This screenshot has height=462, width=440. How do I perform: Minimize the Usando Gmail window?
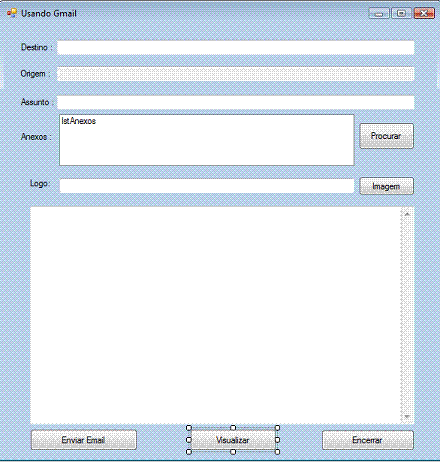click(379, 14)
